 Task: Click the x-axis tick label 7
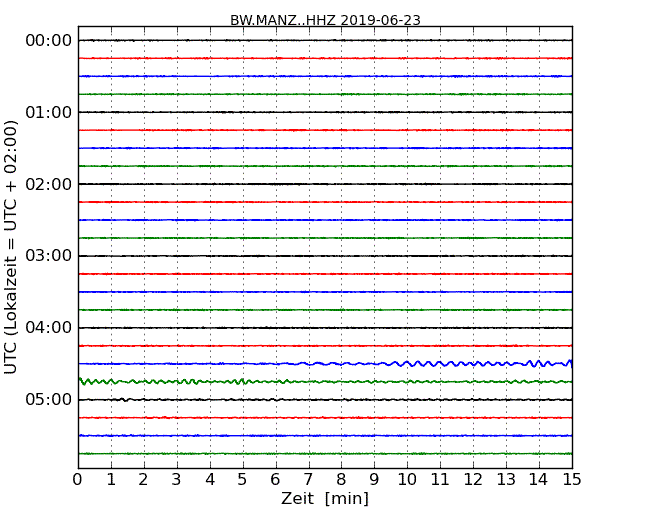click(x=308, y=480)
